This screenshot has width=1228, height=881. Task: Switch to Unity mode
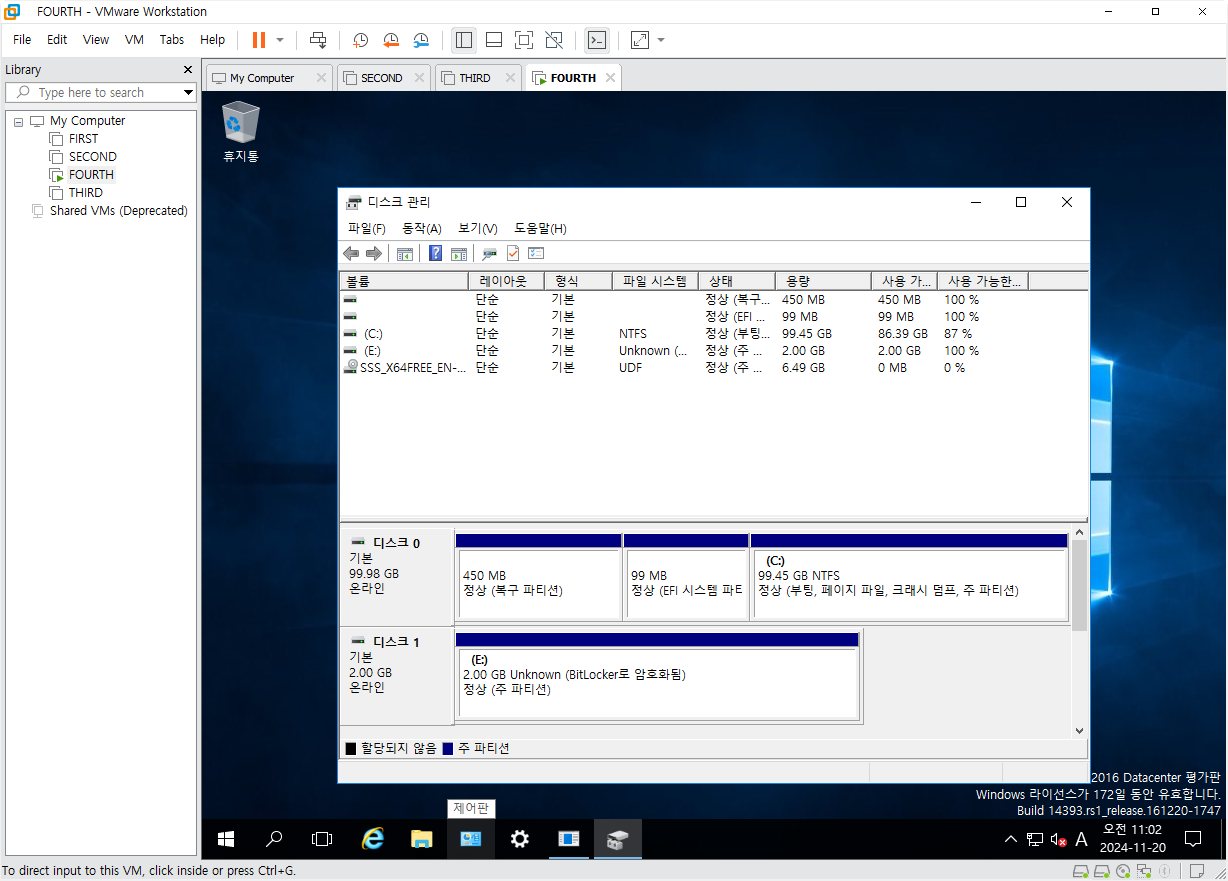554,40
